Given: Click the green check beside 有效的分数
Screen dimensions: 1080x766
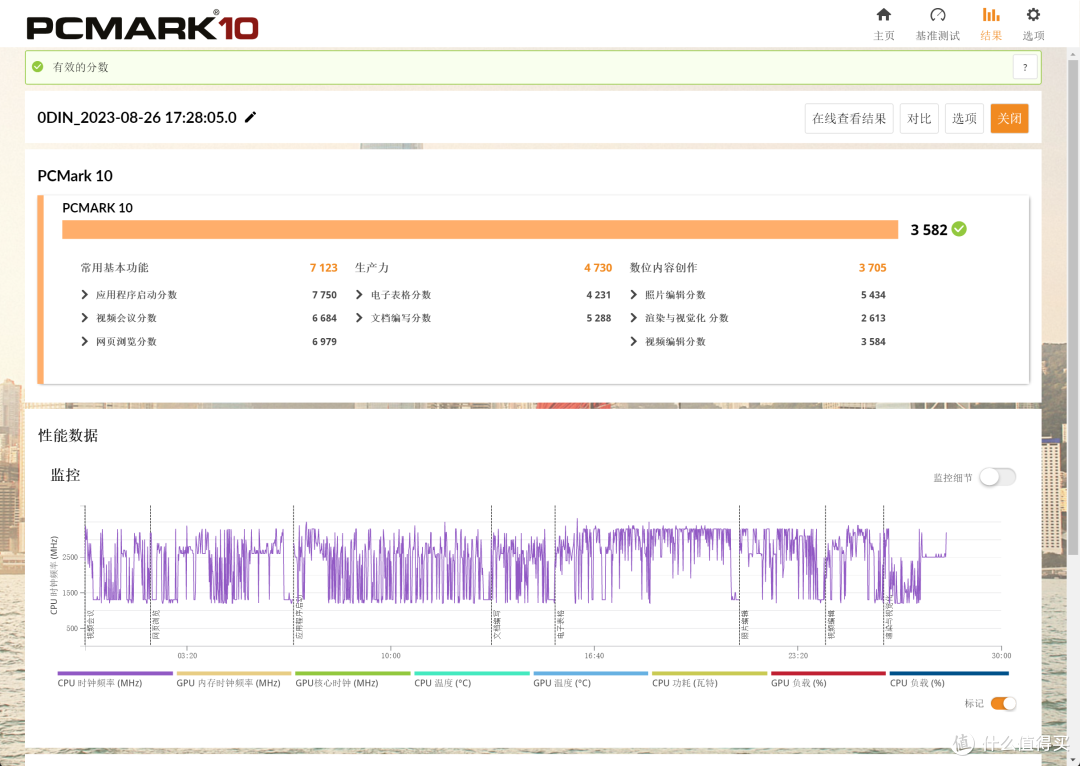Looking at the screenshot, I should tap(38, 67).
